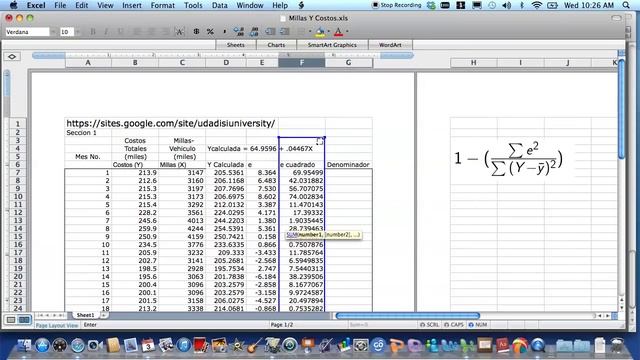This screenshot has height=360, width=640.
Task: Apply the currency format toolbar icon
Action: click(196, 31)
